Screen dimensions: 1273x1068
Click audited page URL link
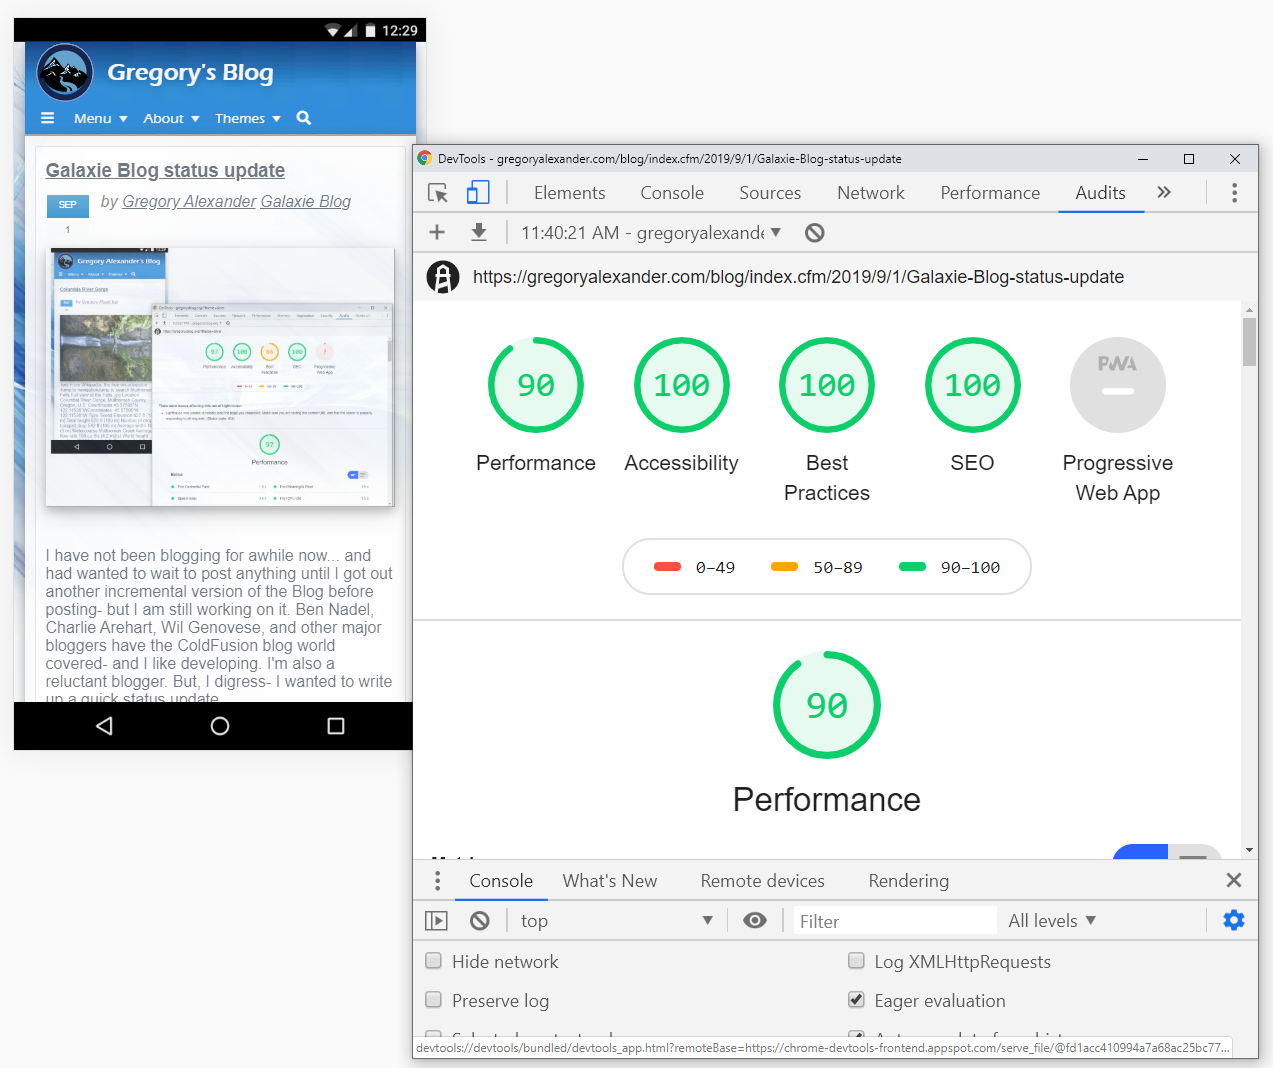(x=798, y=277)
